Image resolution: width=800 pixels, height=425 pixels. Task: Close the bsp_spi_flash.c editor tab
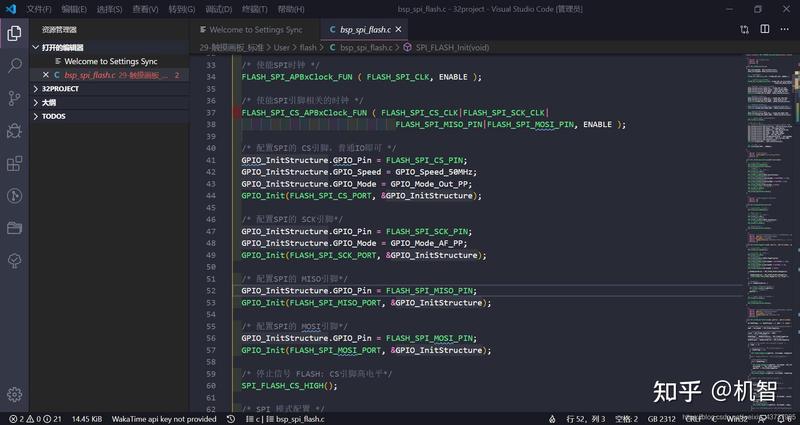tap(398, 30)
